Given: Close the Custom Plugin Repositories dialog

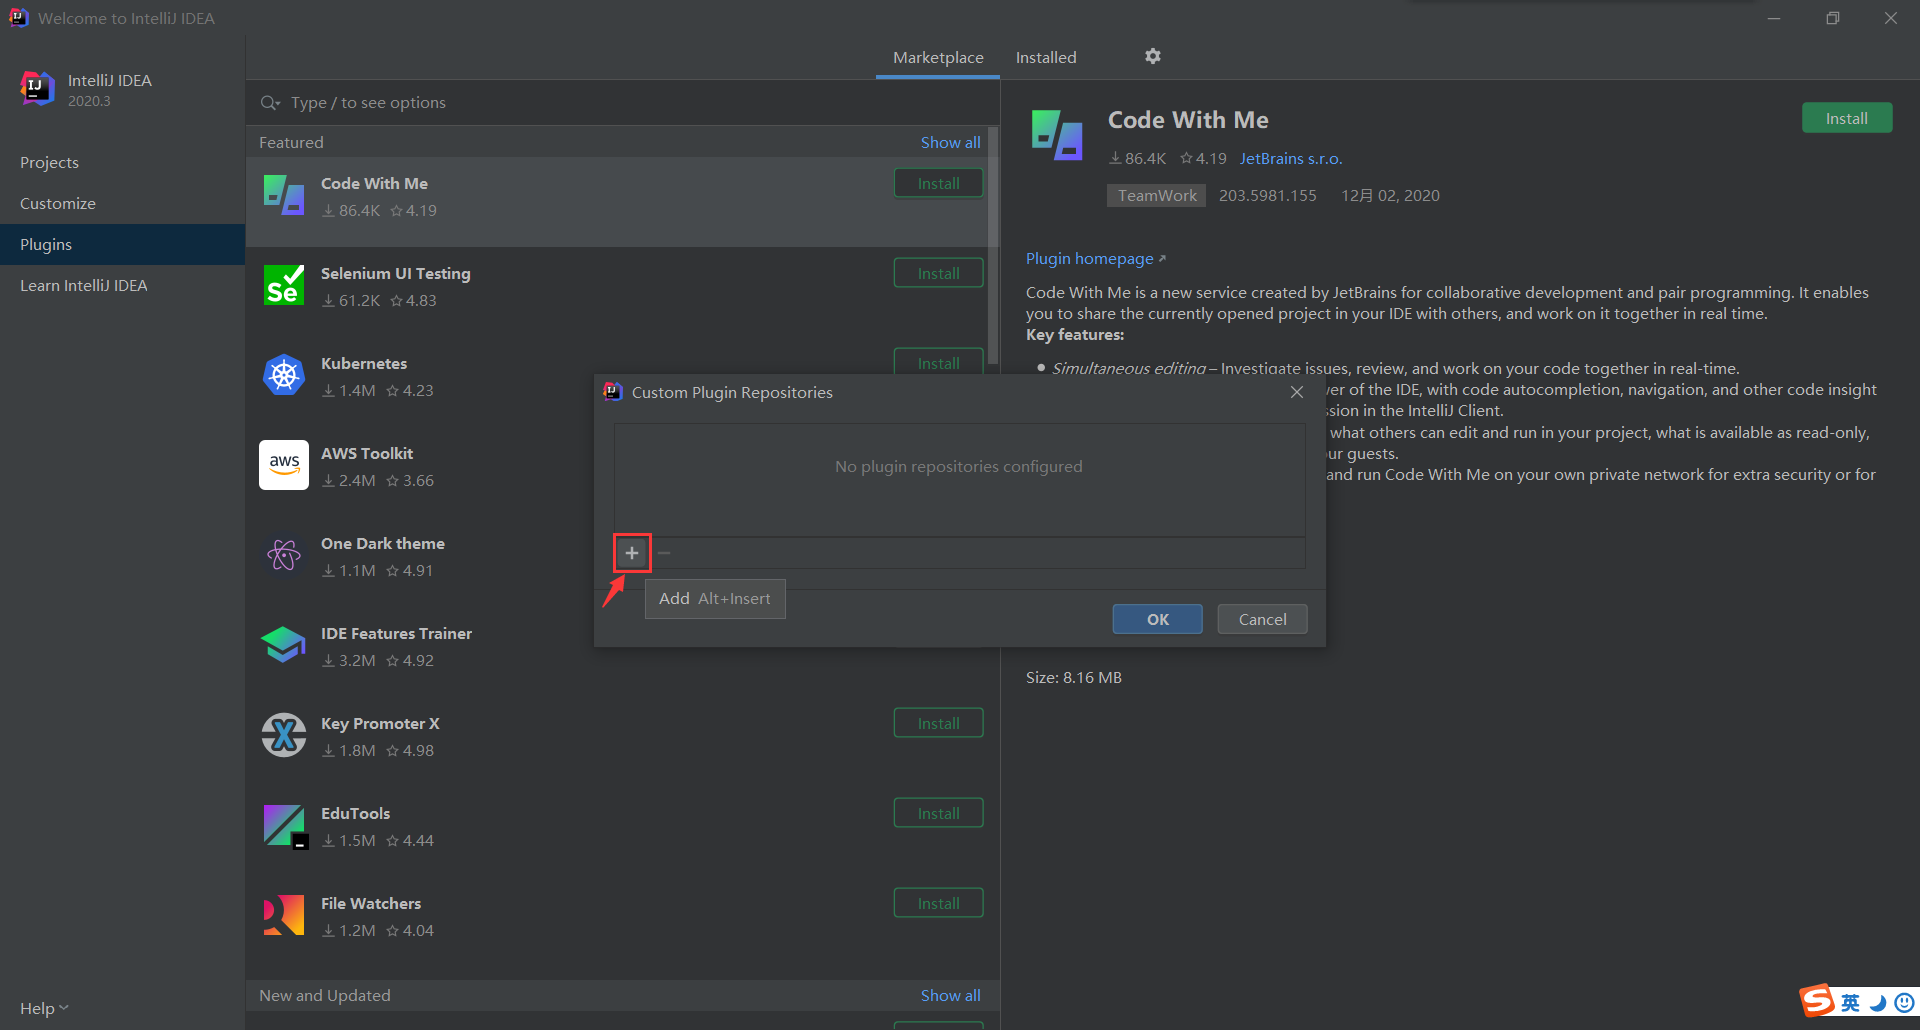Looking at the screenshot, I should [1297, 392].
